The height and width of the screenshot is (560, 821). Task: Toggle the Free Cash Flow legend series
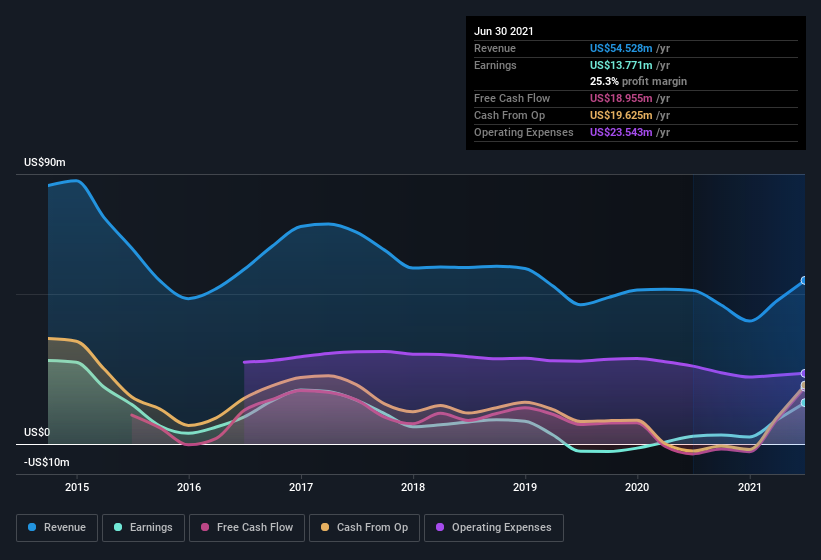(247, 528)
